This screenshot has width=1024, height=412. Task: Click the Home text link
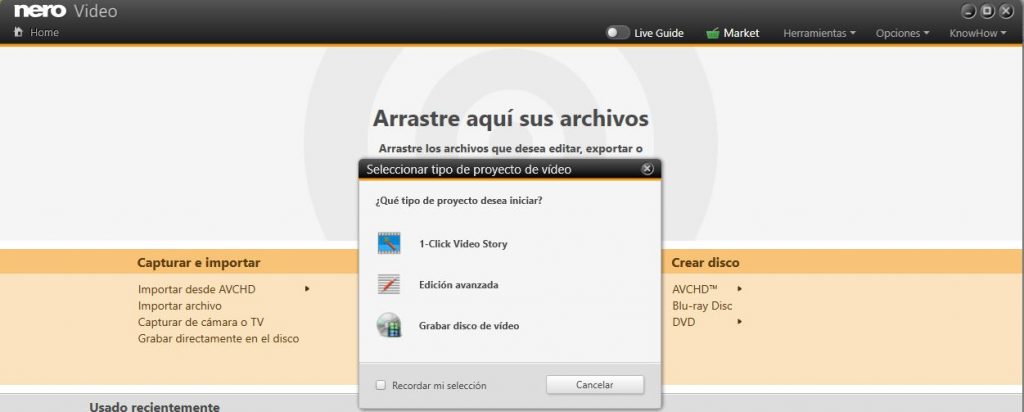tap(44, 32)
